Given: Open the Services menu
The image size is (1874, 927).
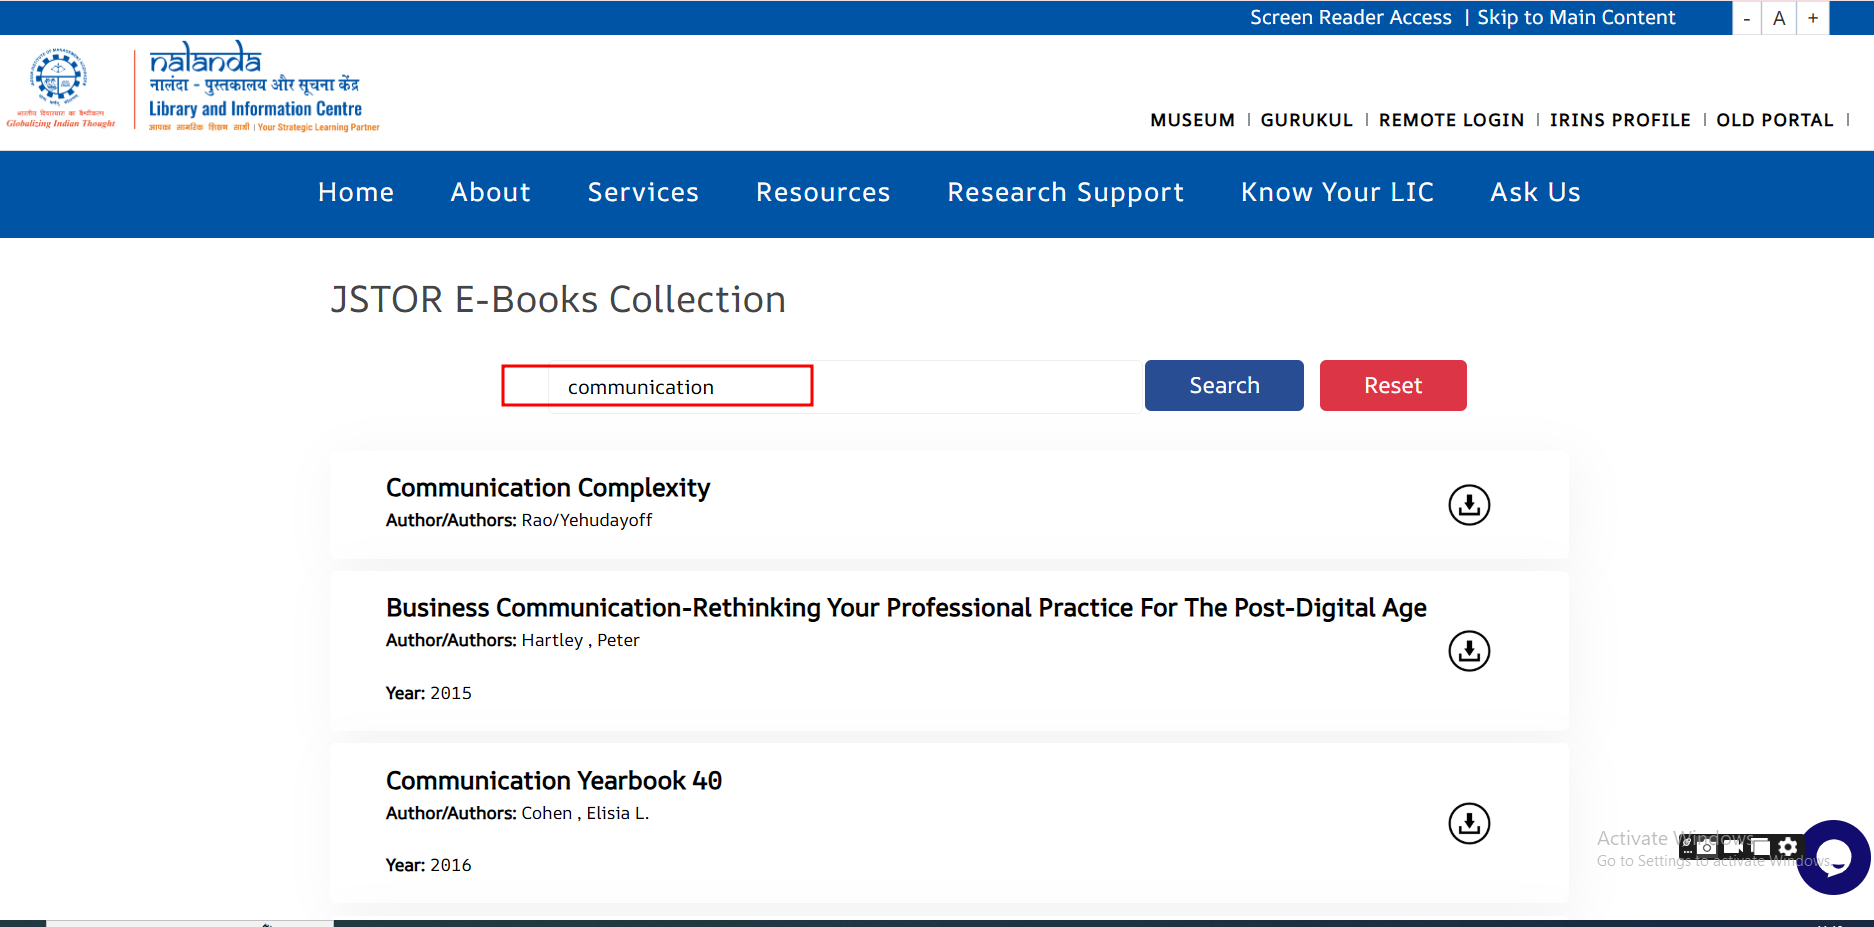Looking at the screenshot, I should pyautogui.click(x=643, y=192).
